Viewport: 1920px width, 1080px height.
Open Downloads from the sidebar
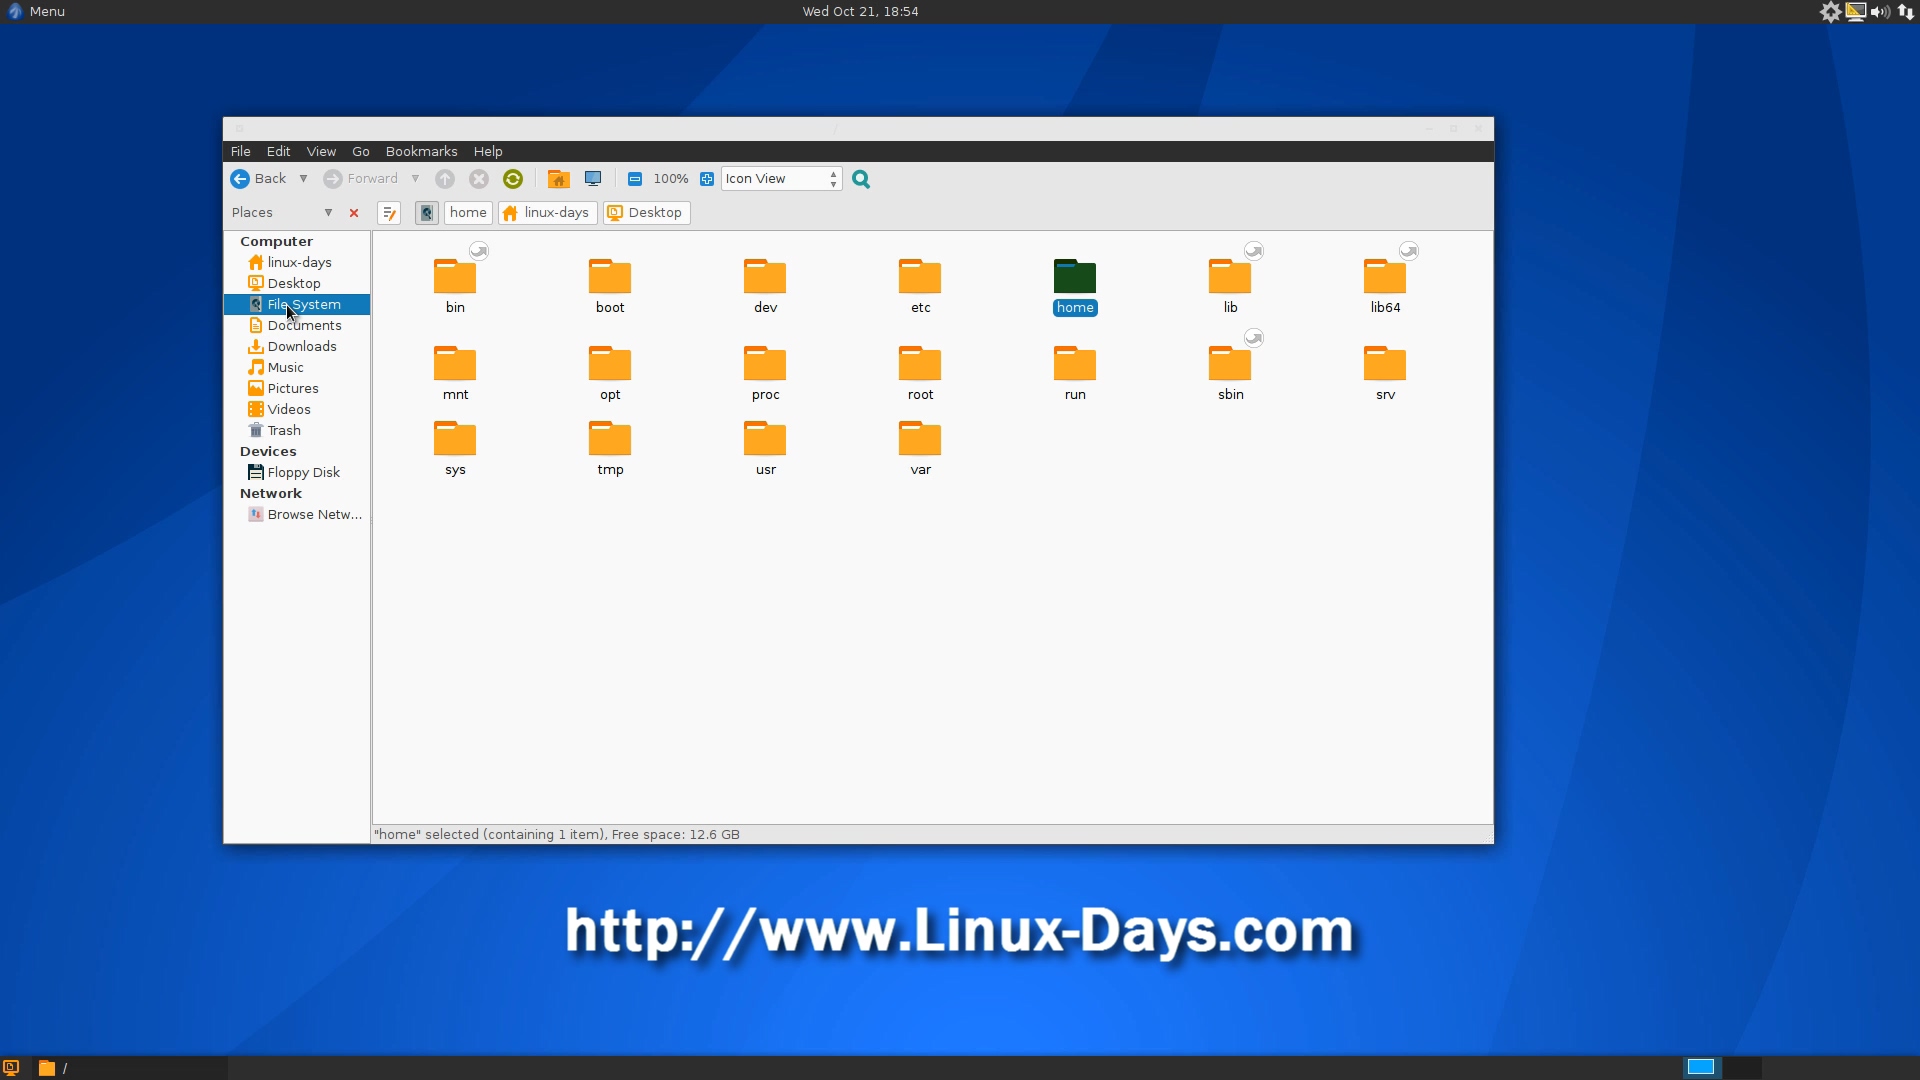point(297,347)
